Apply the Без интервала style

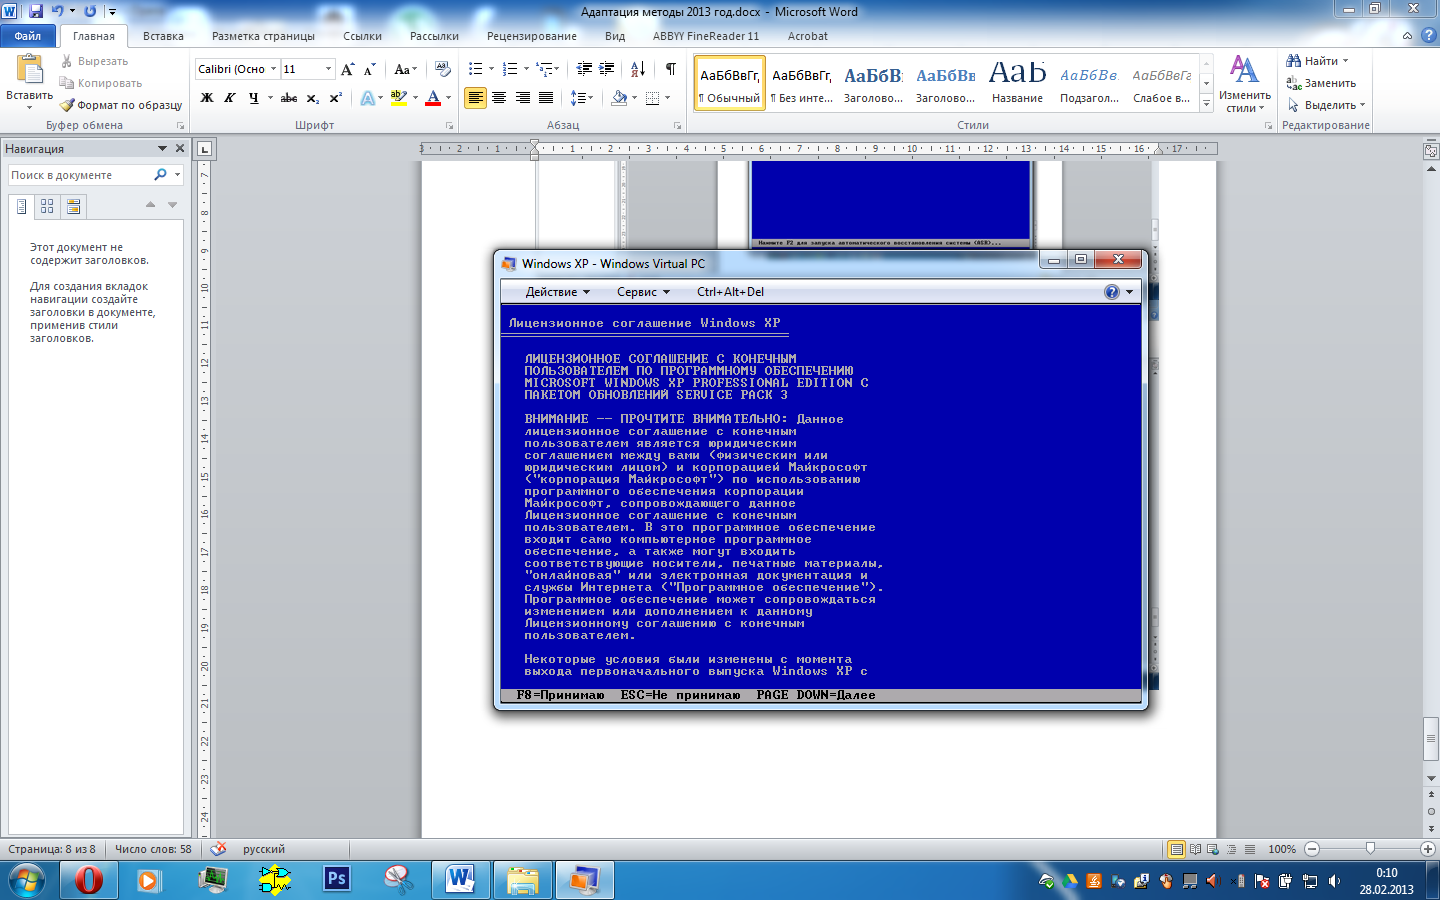coord(802,83)
